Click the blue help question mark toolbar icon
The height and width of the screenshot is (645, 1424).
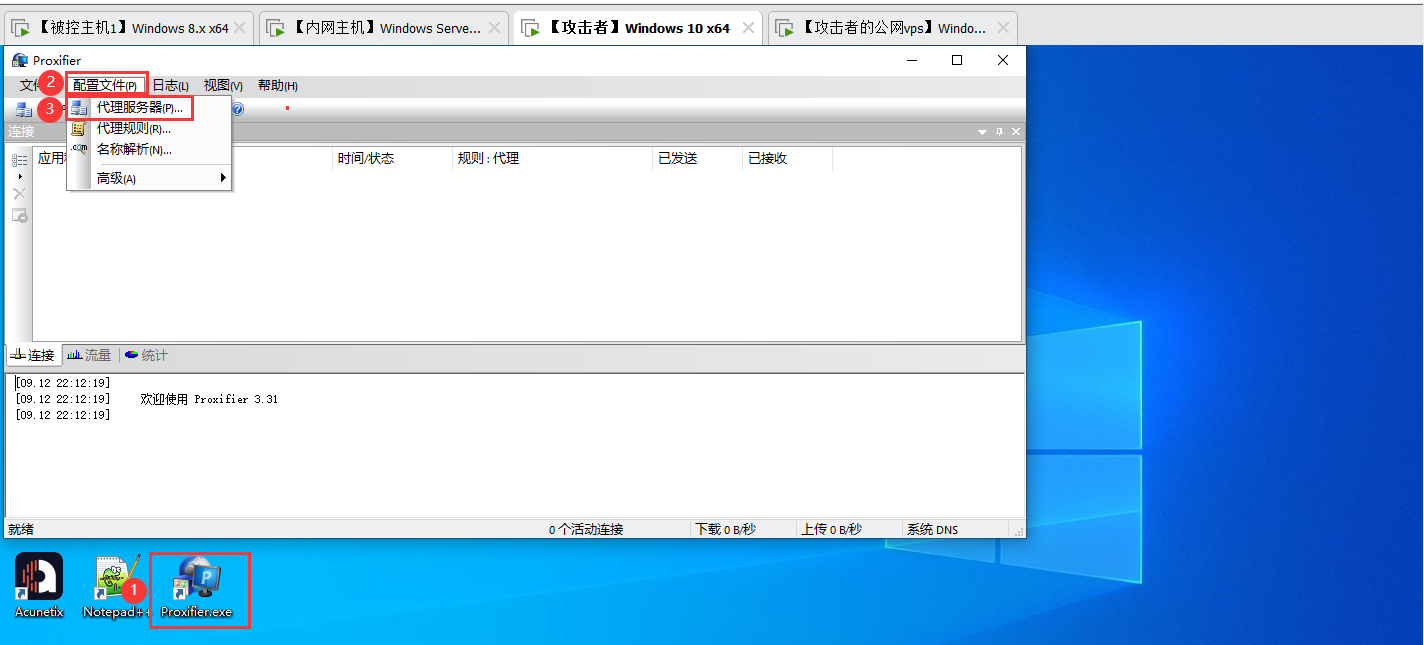pyautogui.click(x=238, y=109)
